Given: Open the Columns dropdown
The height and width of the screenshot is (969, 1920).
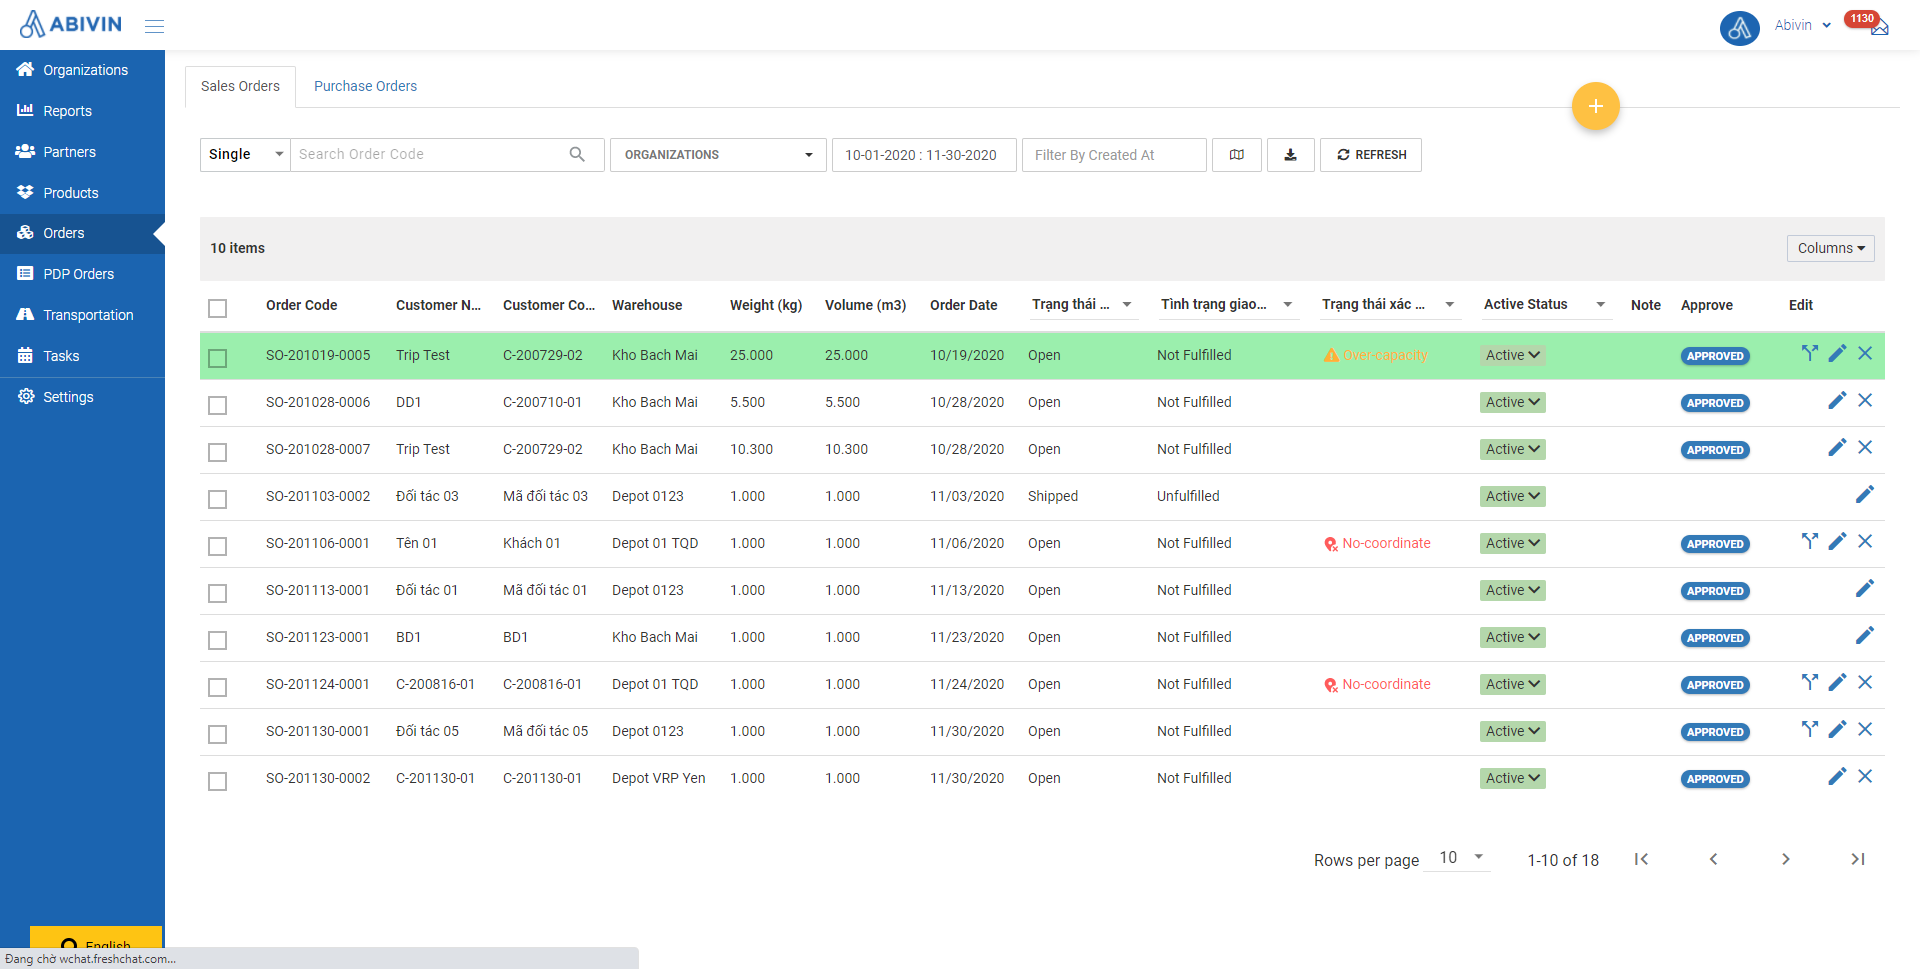Looking at the screenshot, I should 1830,248.
